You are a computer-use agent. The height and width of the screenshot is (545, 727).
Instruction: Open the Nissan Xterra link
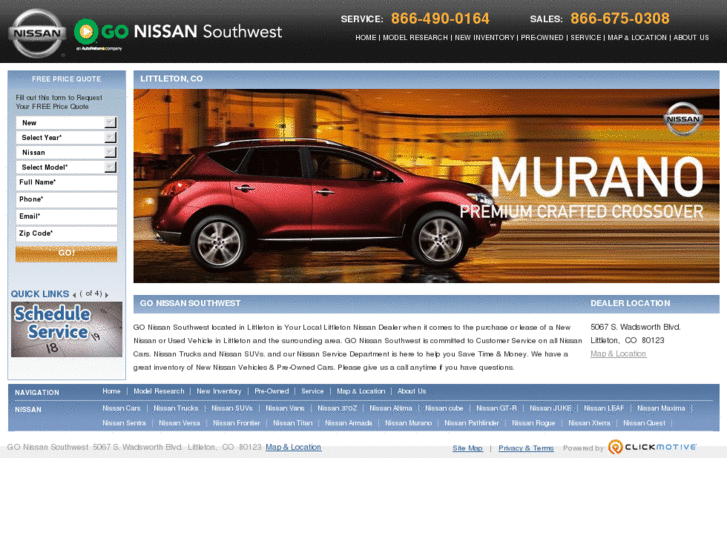(589, 423)
